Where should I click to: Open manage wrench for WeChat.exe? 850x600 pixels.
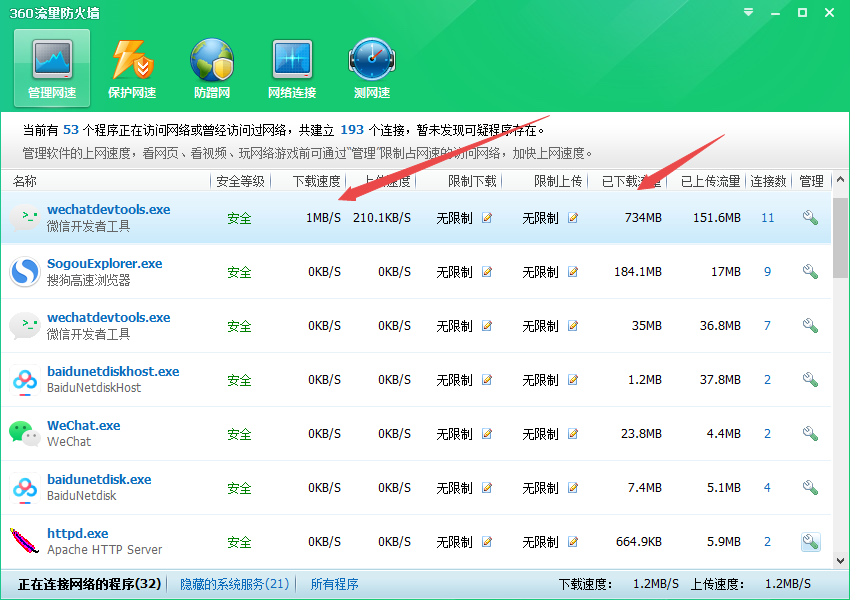810,433
